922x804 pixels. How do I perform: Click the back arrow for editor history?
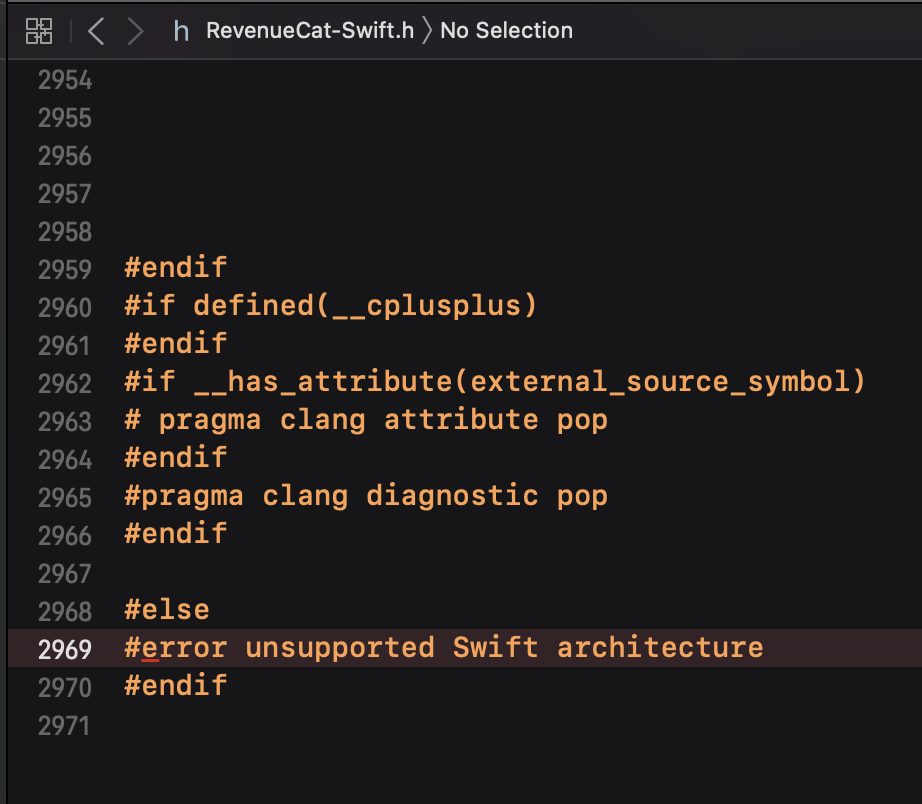tap(95, 30)
